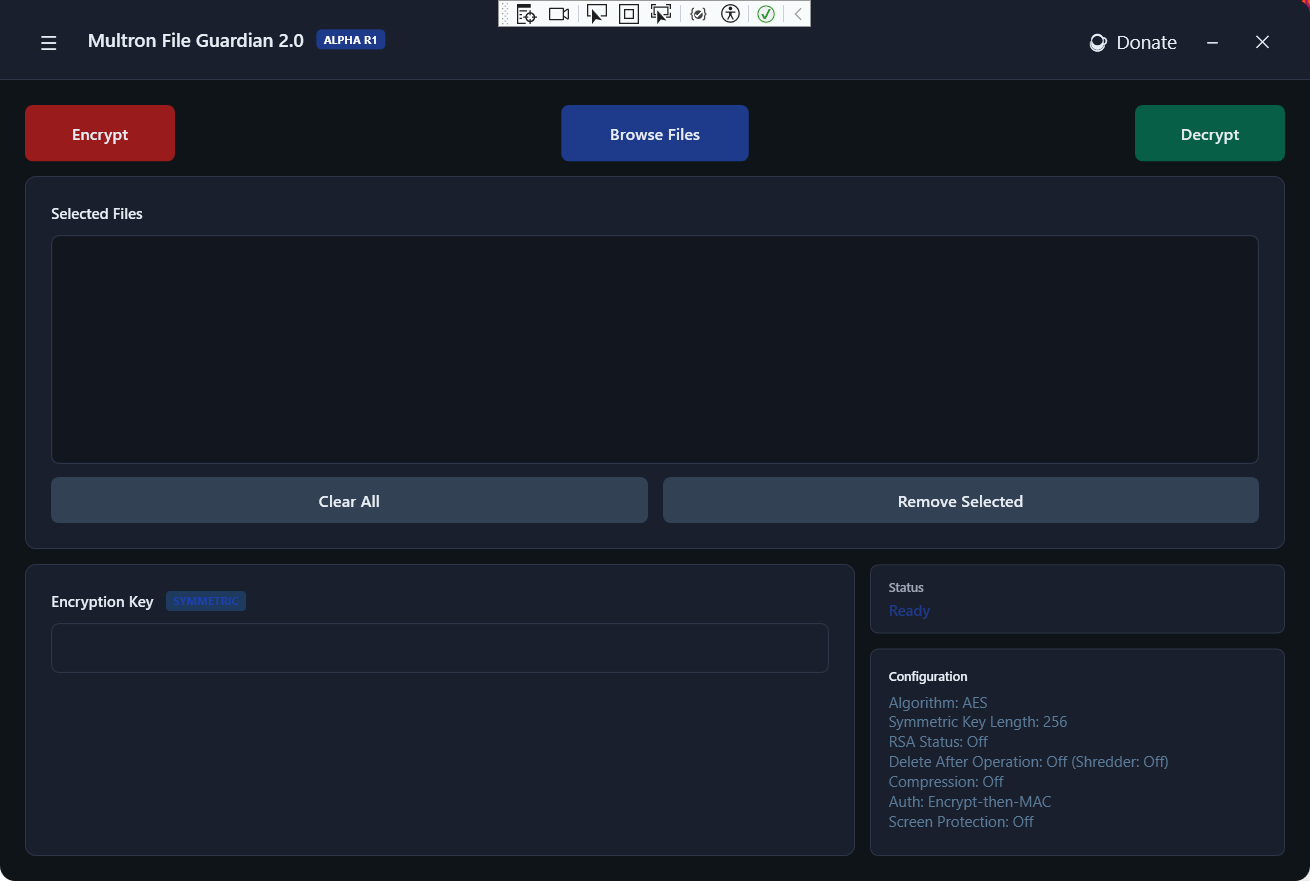This screenshot has height=881, width=1310.
Task: Select the 'RSA Status: Off' line
Action: pos(938,742)
